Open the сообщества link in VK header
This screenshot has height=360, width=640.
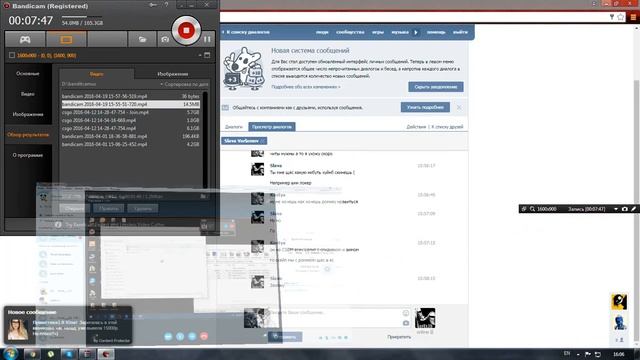tap(350, 32)
